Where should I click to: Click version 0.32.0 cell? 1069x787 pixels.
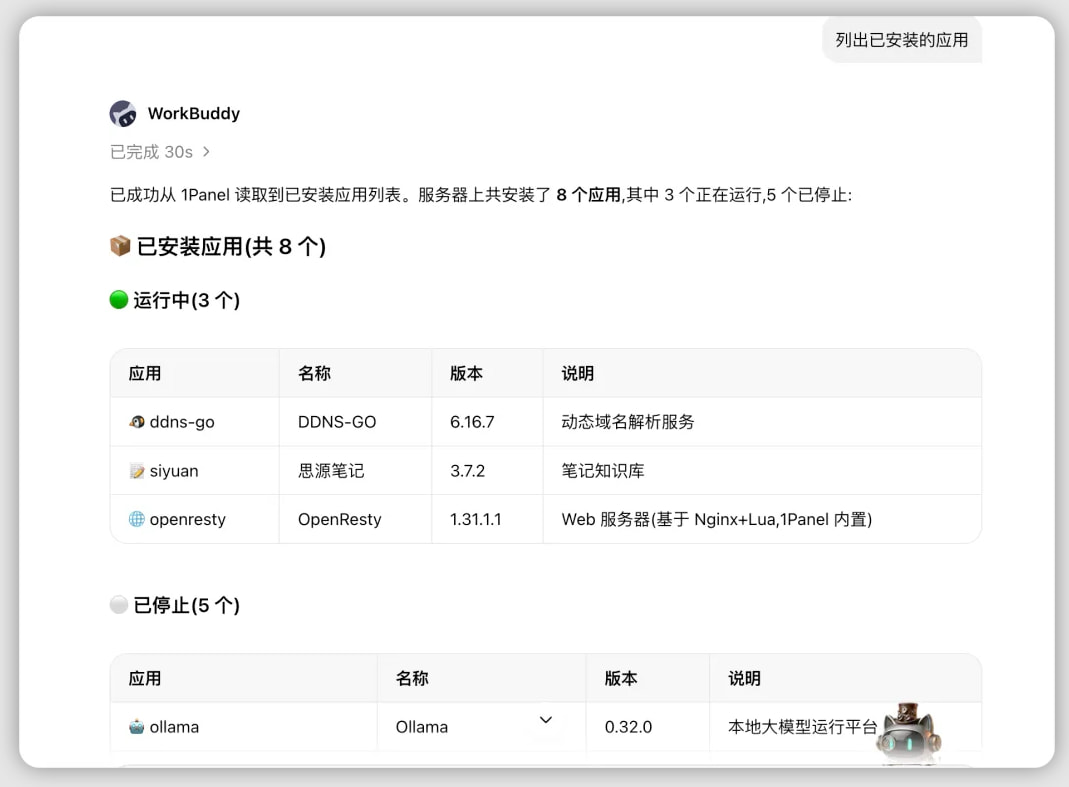tap(628, 727)
